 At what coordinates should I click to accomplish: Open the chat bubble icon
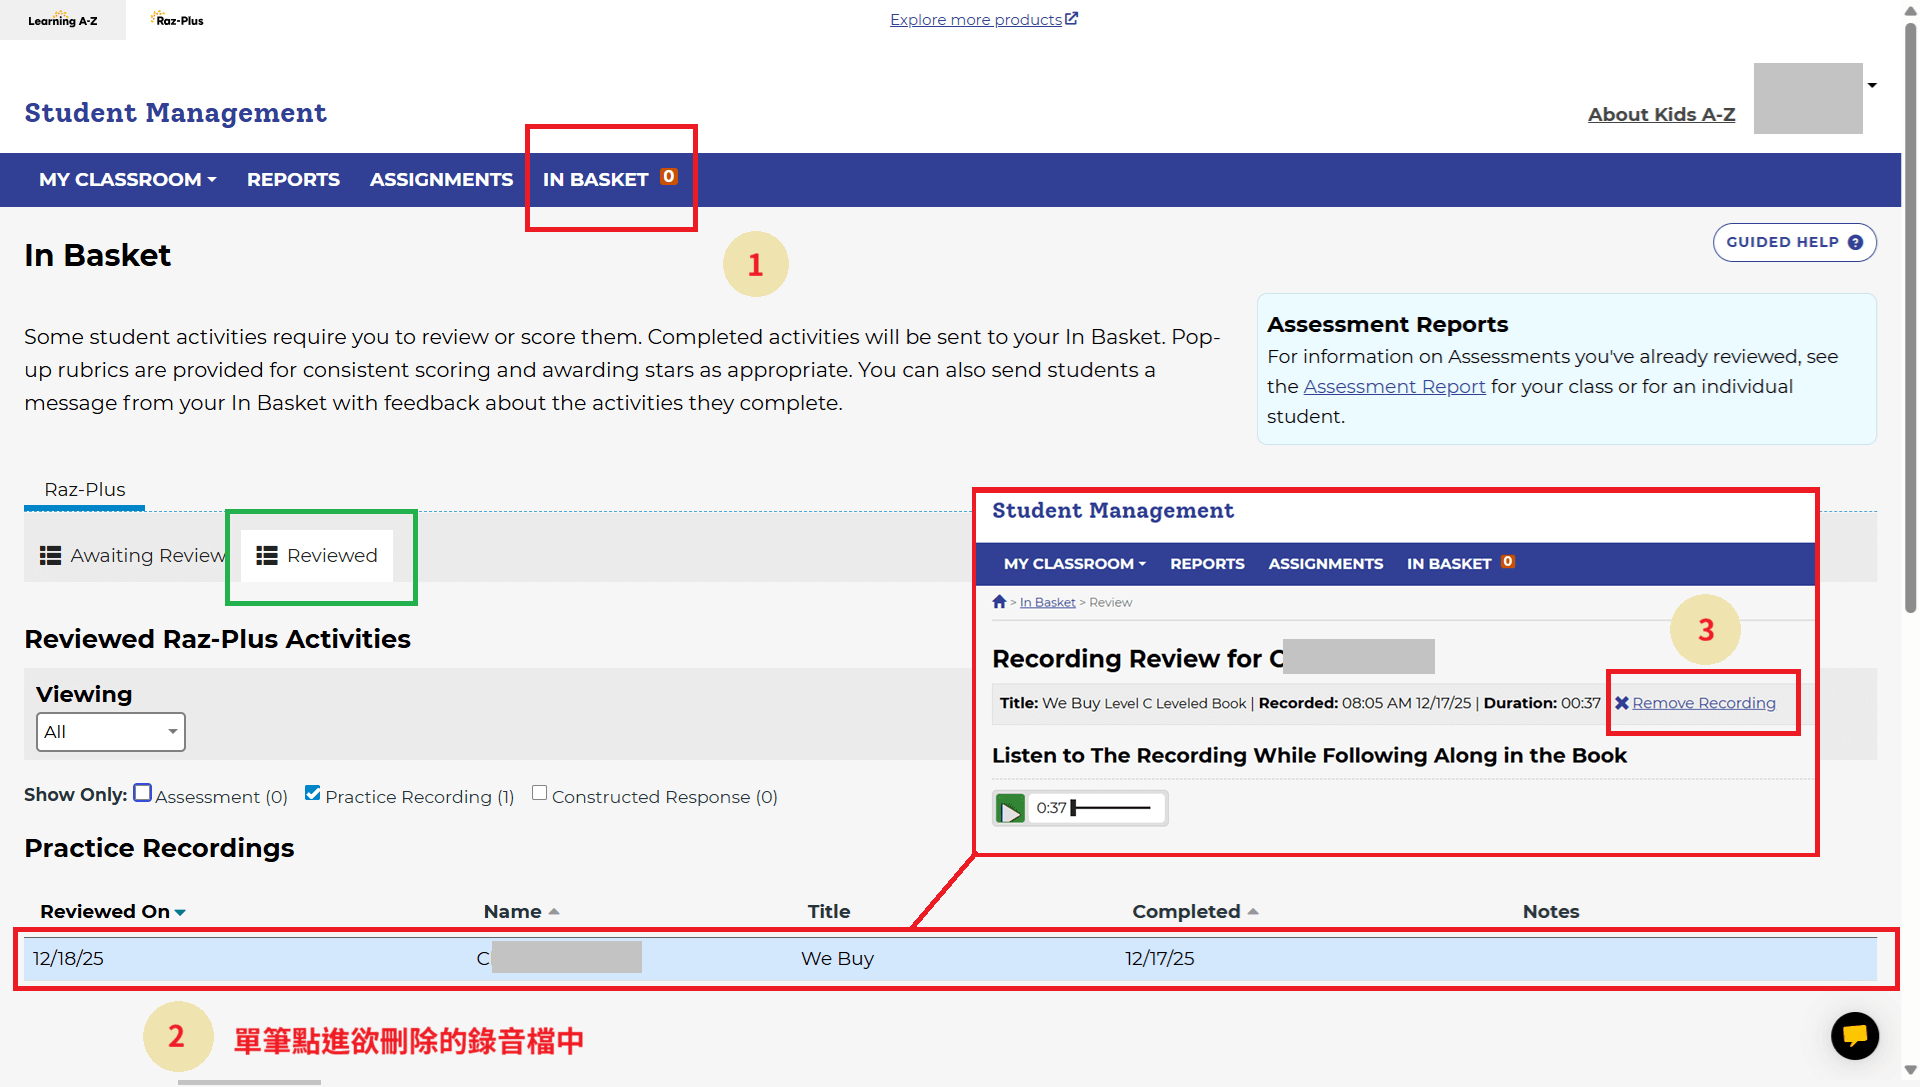tap(1854, 1035)
